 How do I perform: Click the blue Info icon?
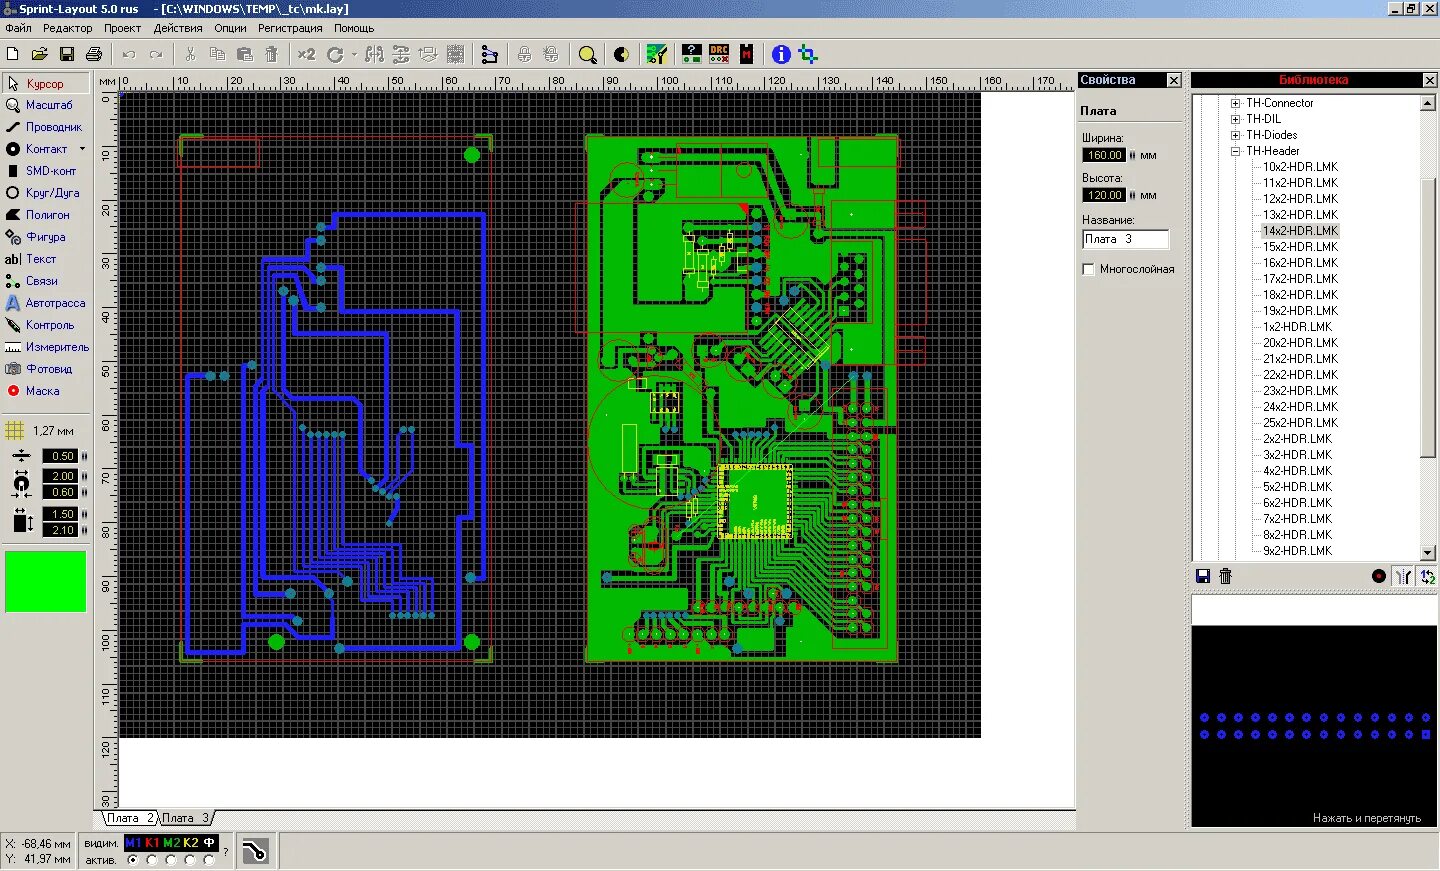(781, 54)
